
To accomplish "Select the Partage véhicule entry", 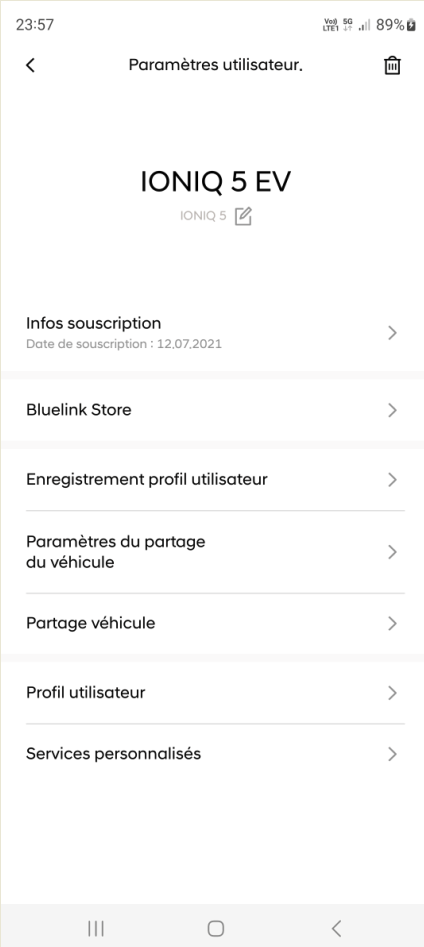I will [212, 623].
